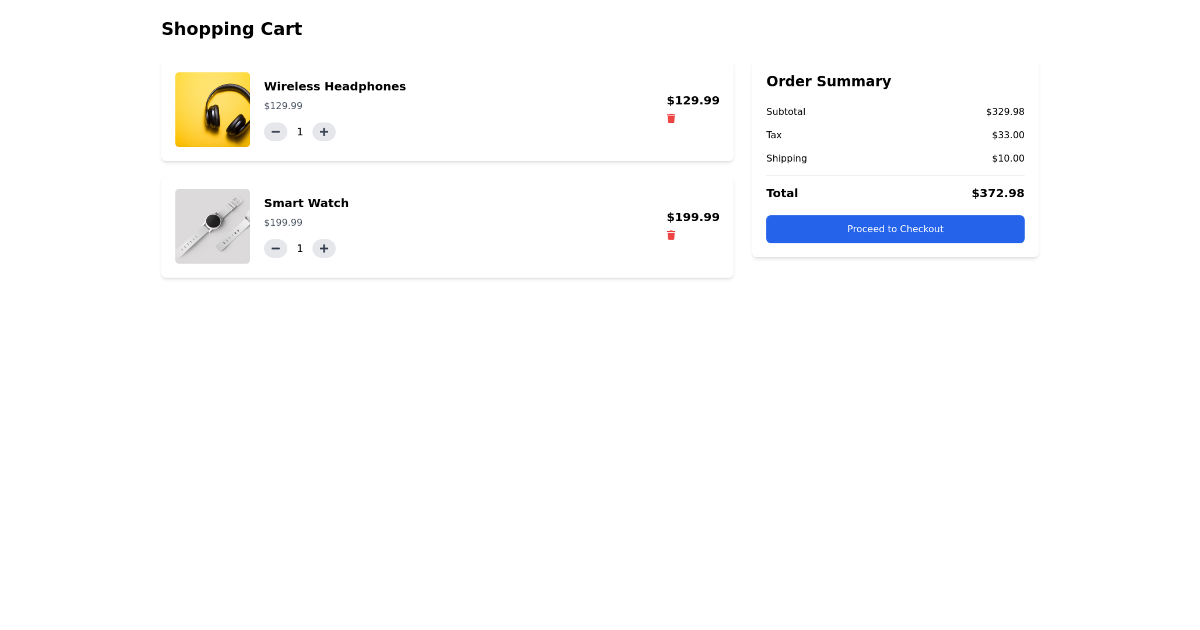Screen dimensions: 1200x630
Task: Click the Shopping Cart page heading
Action: [231, 28]
